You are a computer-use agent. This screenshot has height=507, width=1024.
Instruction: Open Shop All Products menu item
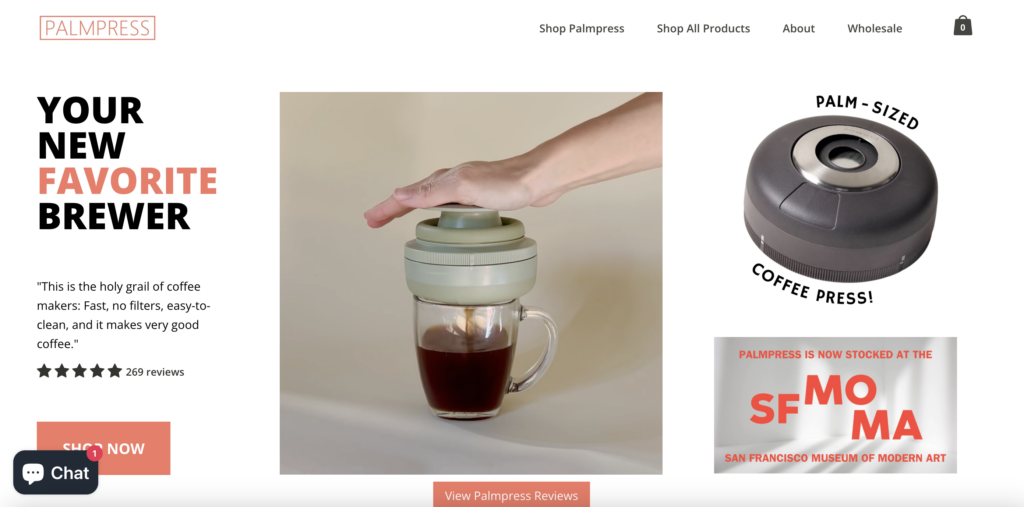[703, 29]
